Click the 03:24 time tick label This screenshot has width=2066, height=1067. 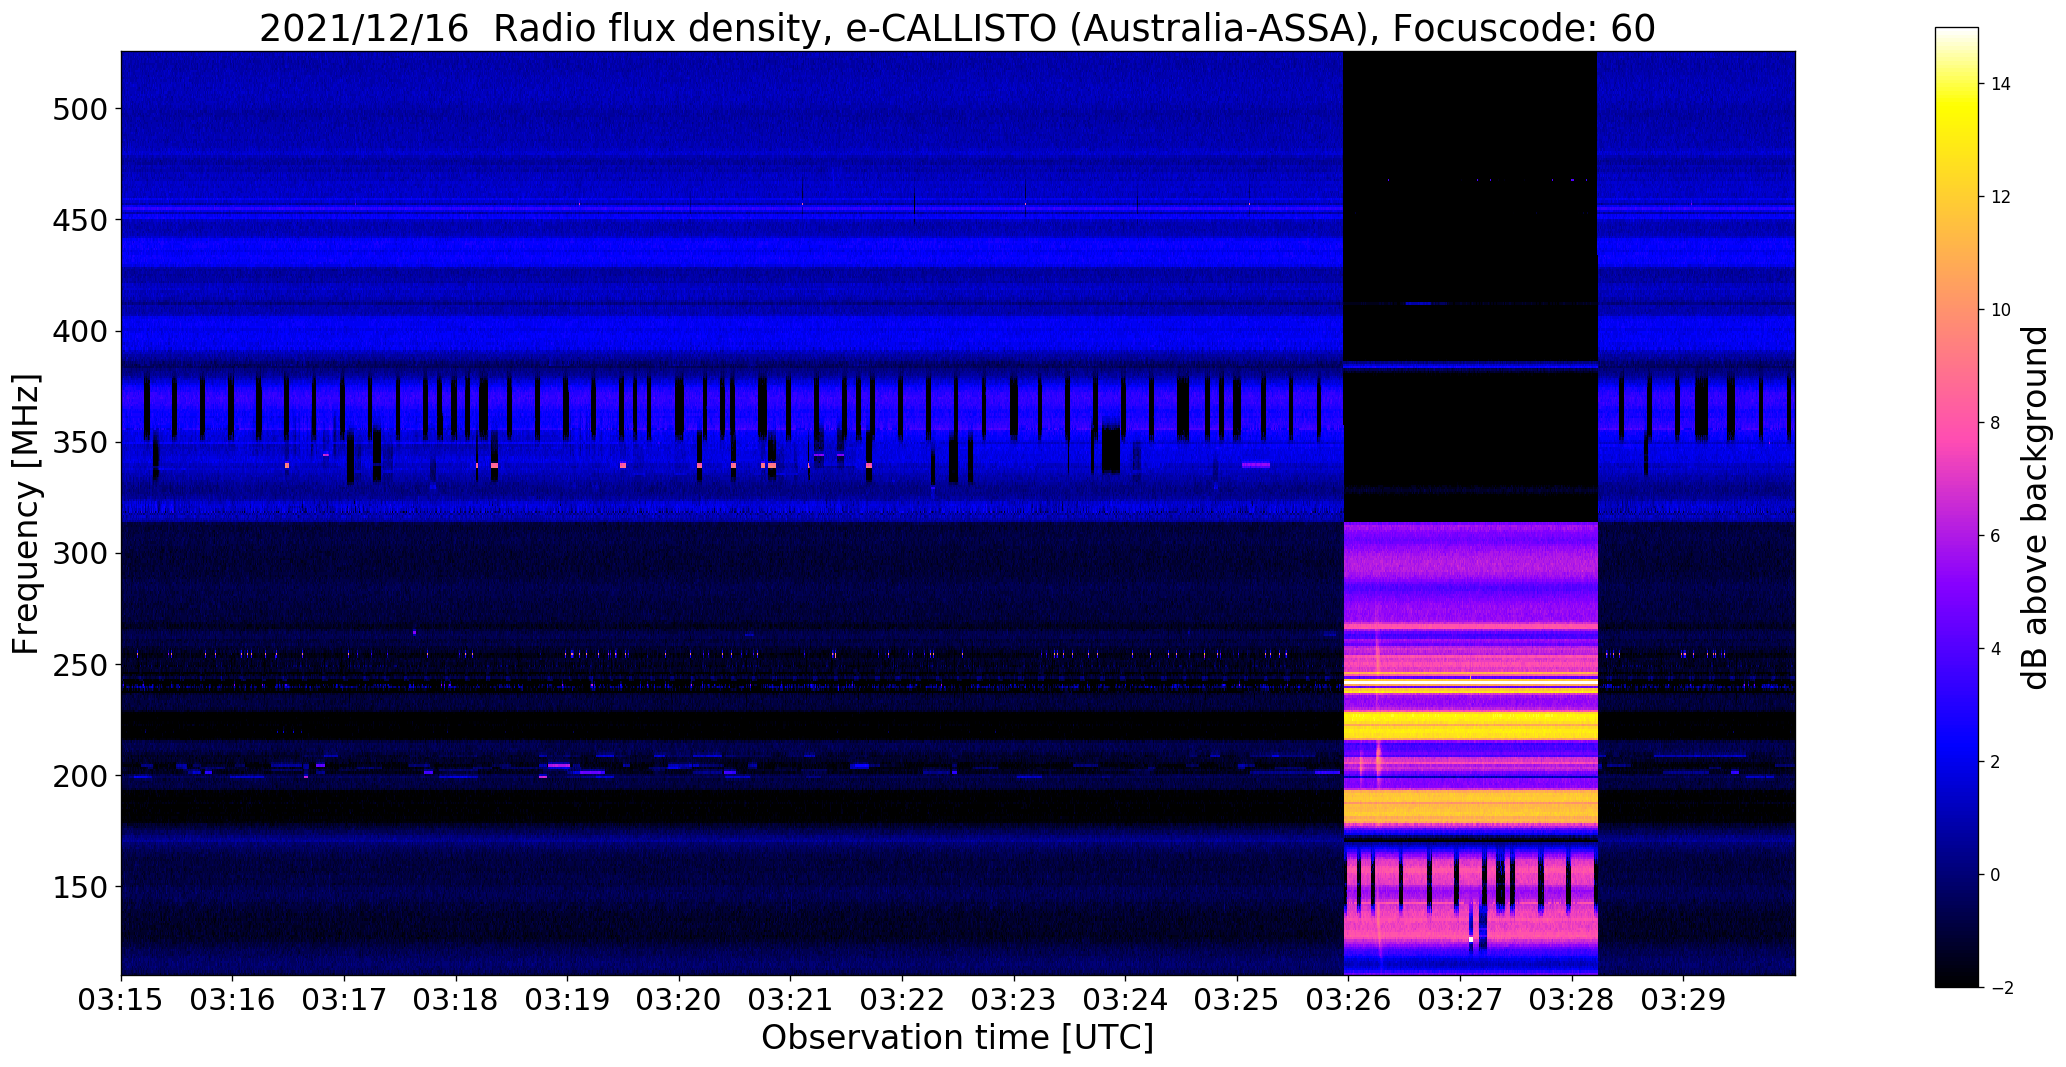[1126, 1000]
